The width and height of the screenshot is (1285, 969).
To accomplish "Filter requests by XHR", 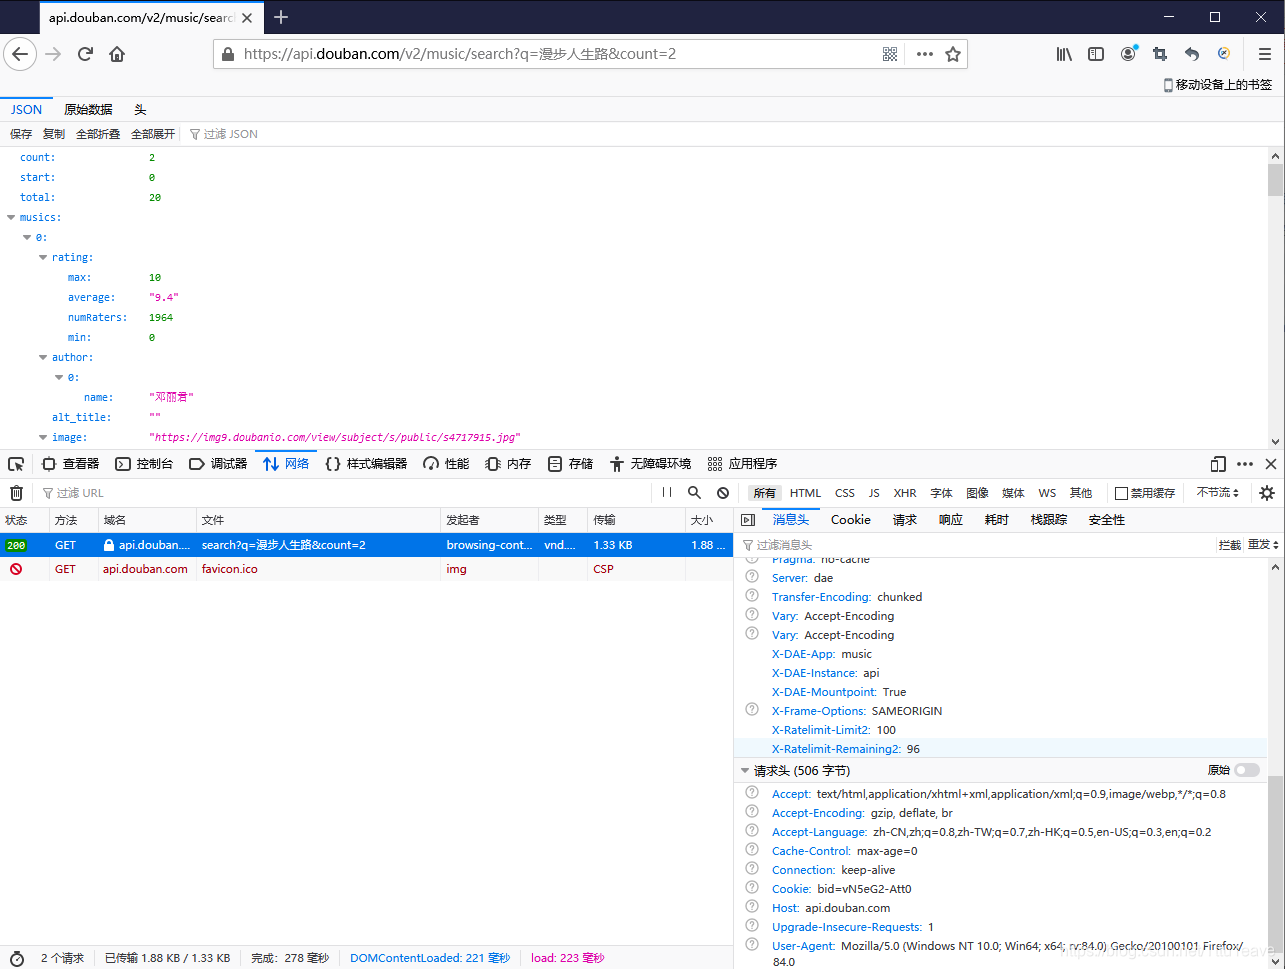I will tap(905, 493).
